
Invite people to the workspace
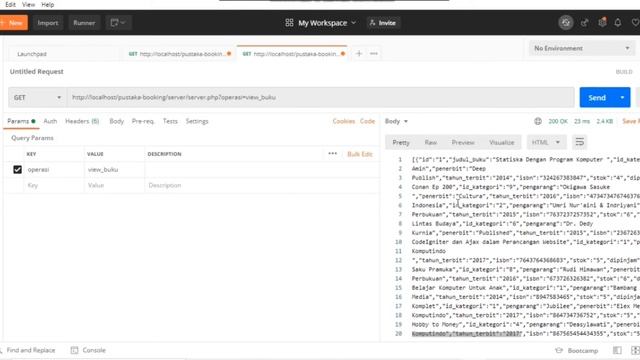pyautogui.click(x=383, y=23)
